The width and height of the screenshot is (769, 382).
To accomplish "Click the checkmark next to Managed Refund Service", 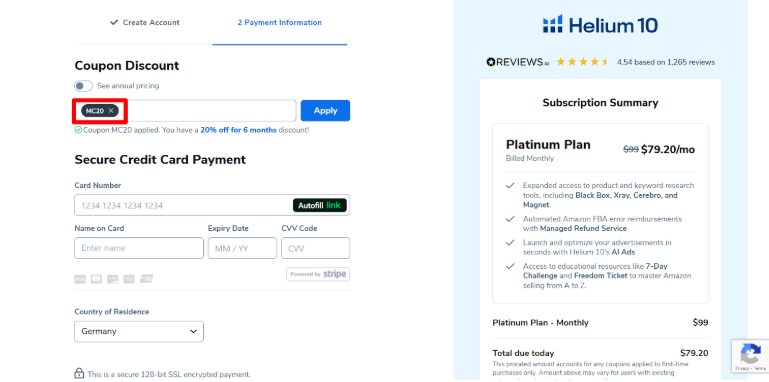I will coord(510,219).
